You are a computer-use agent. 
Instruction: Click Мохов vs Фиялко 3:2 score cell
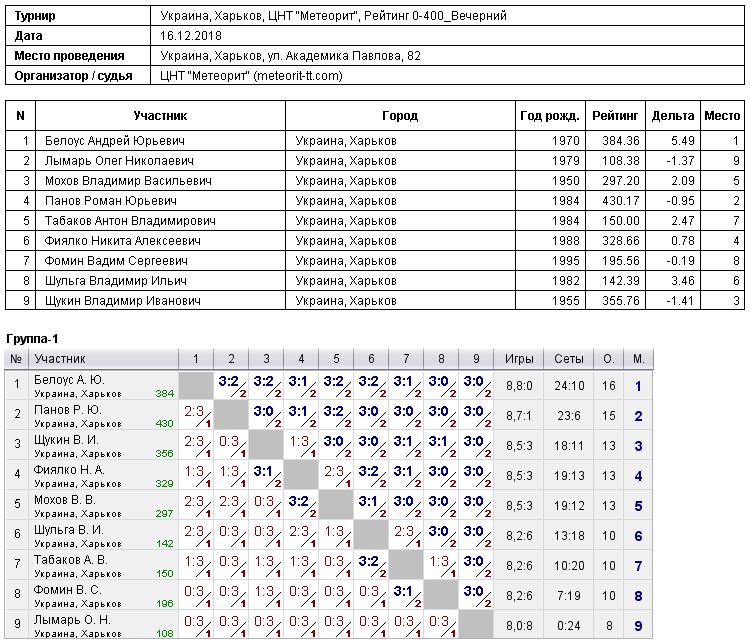(x=301, y=506)
